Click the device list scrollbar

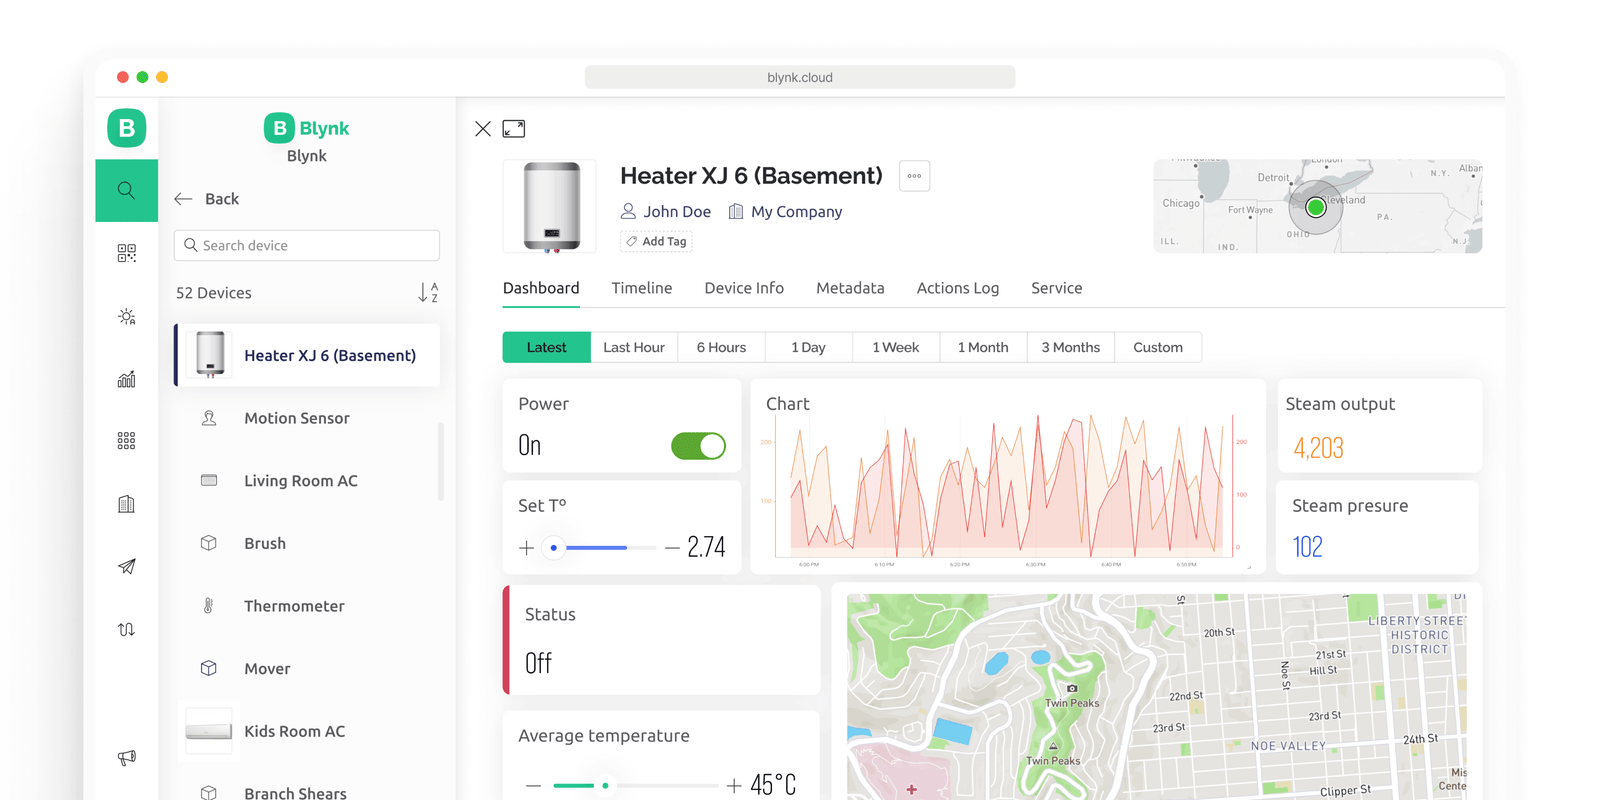point(441,462)
